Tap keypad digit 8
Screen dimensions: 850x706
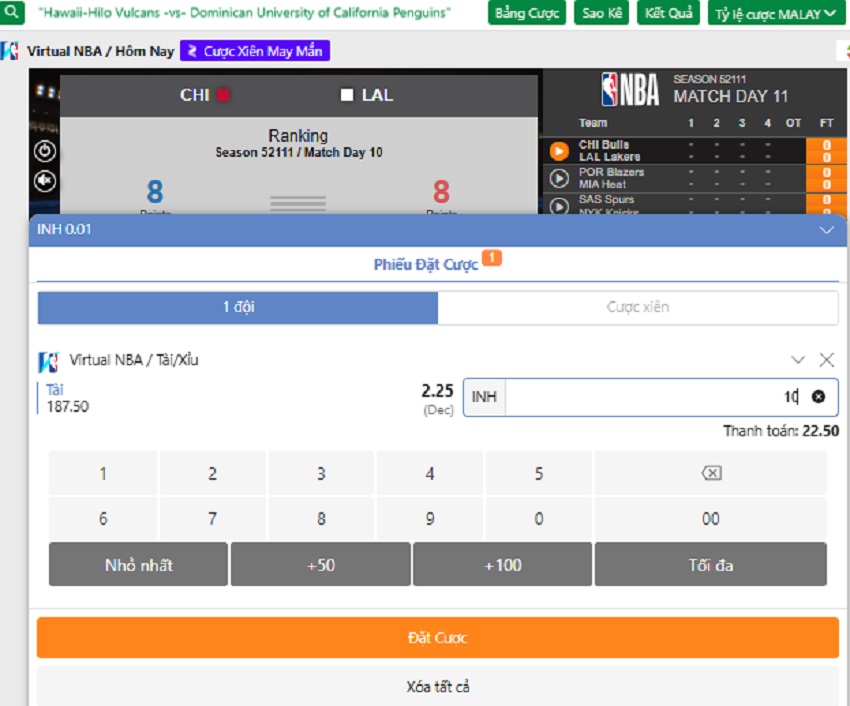(x=321, y=519)
